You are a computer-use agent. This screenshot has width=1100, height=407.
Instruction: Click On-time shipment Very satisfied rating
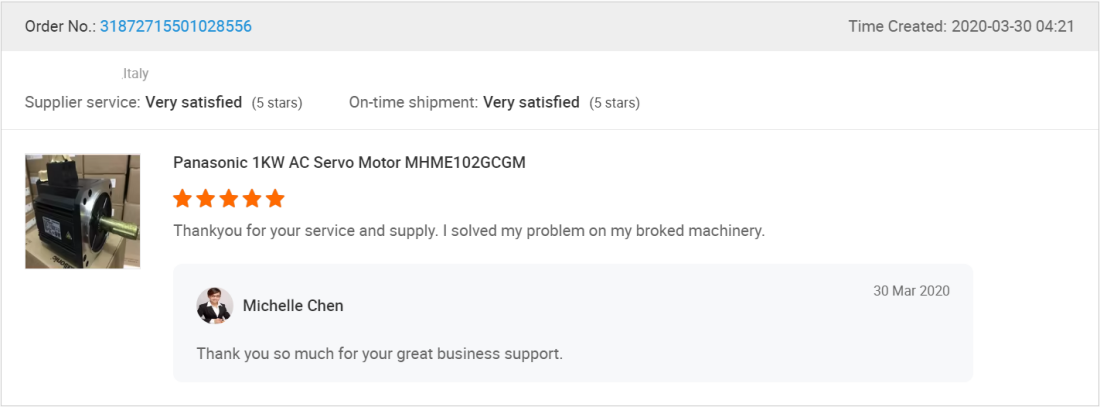[531, 102]
